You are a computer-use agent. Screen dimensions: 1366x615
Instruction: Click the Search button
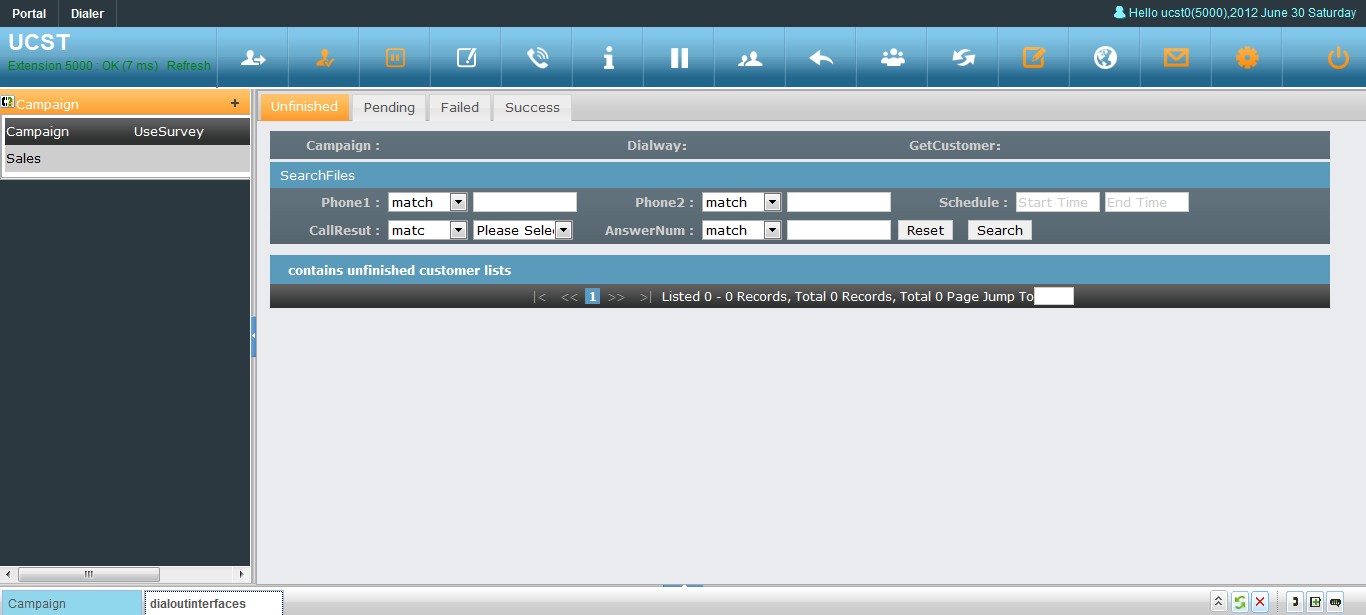click(999, 230)
